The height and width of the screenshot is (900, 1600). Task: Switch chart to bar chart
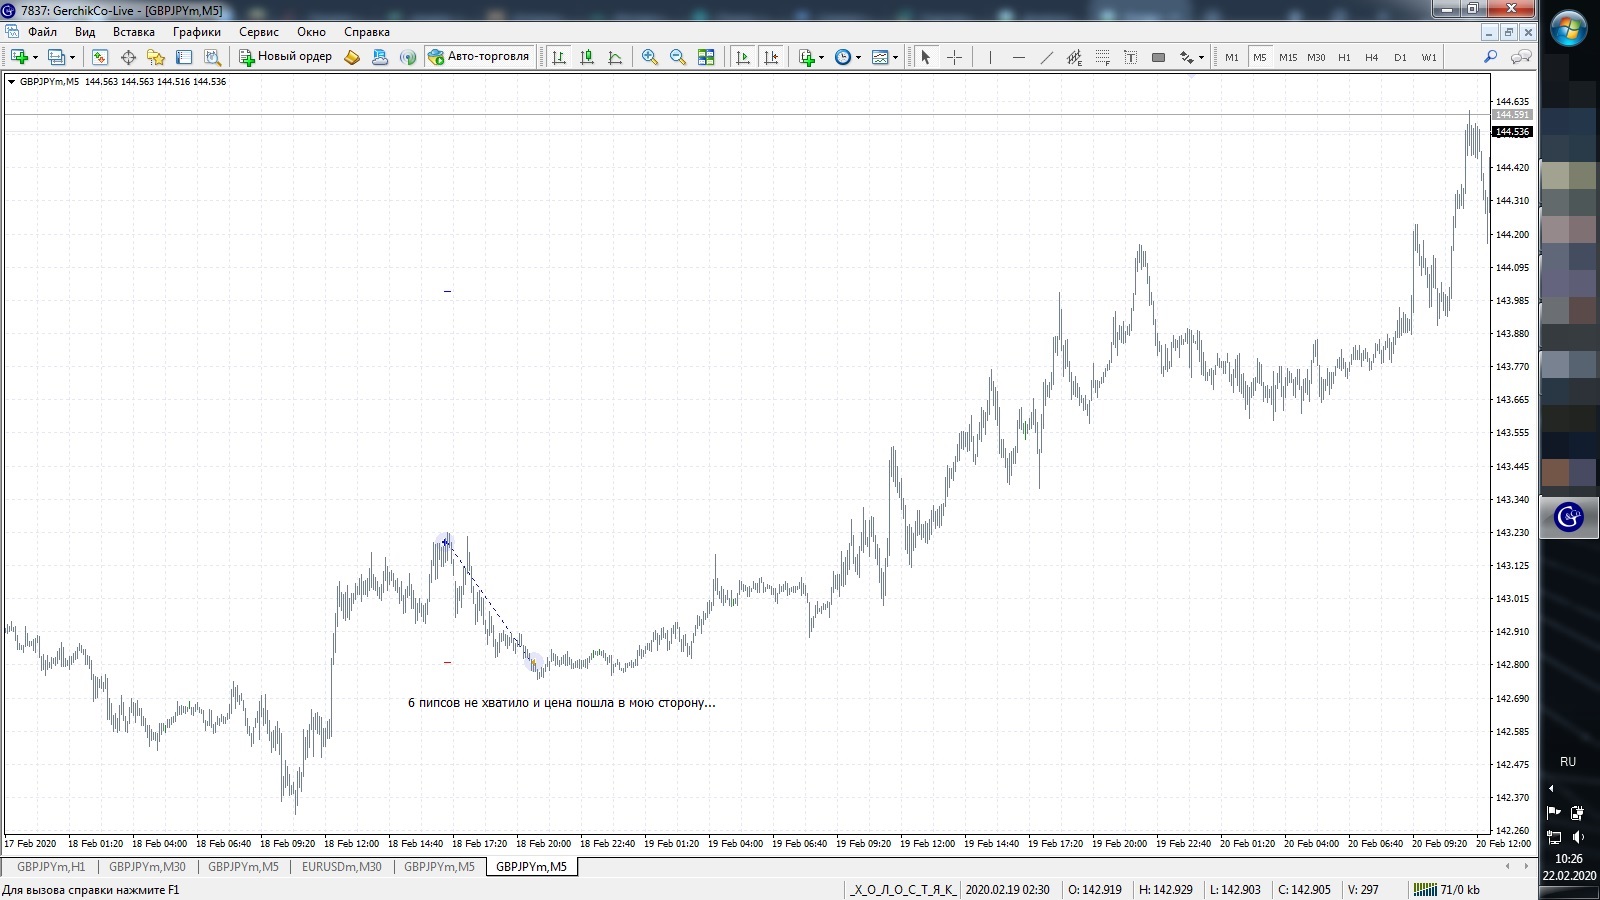(x=559, y=57)
